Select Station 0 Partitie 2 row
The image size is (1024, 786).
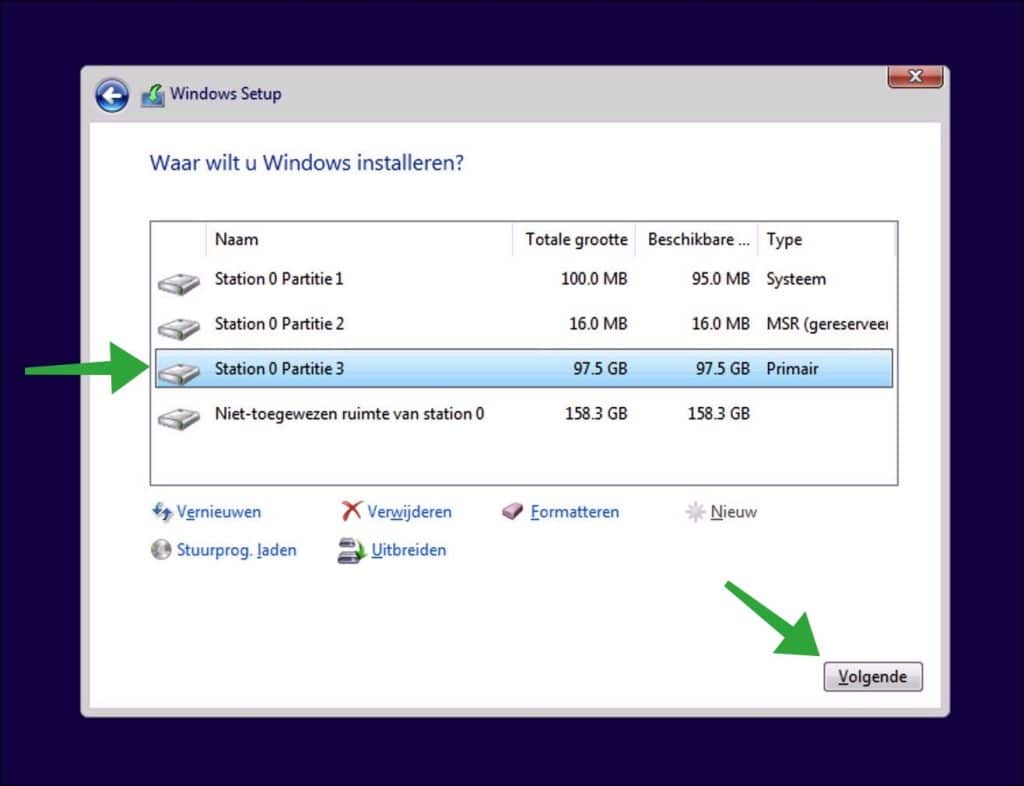pyautogui.click(x=524, y=324)
